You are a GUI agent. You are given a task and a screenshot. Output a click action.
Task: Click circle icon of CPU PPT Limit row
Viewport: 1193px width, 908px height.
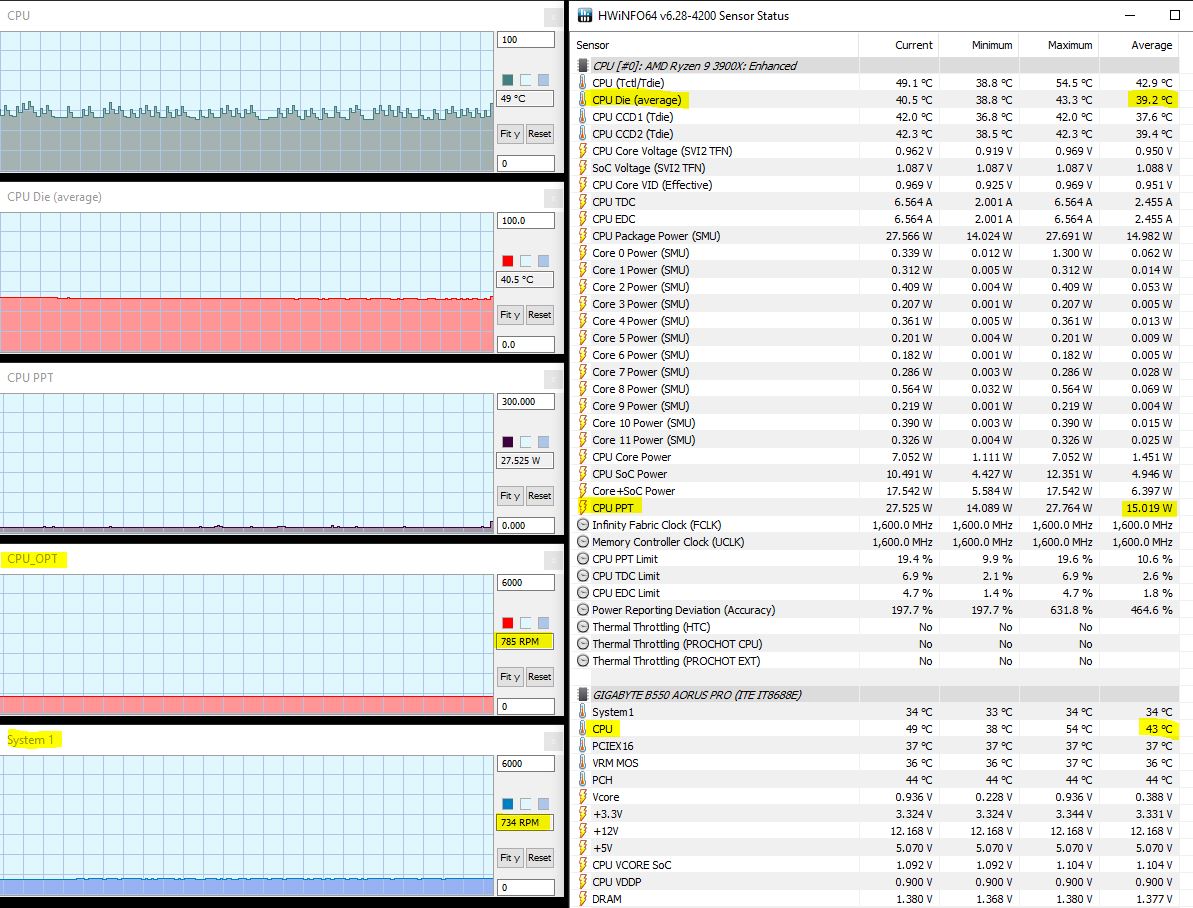click(x=583, y=559)
